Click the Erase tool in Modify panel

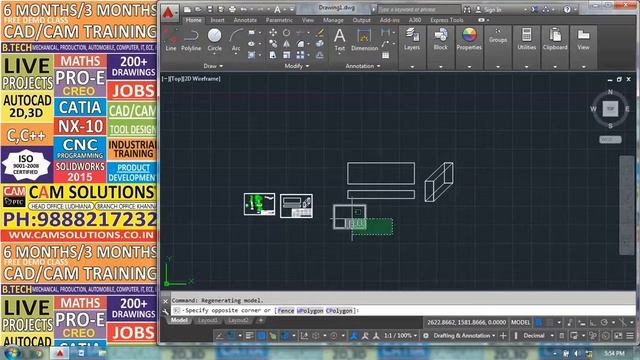320,33
